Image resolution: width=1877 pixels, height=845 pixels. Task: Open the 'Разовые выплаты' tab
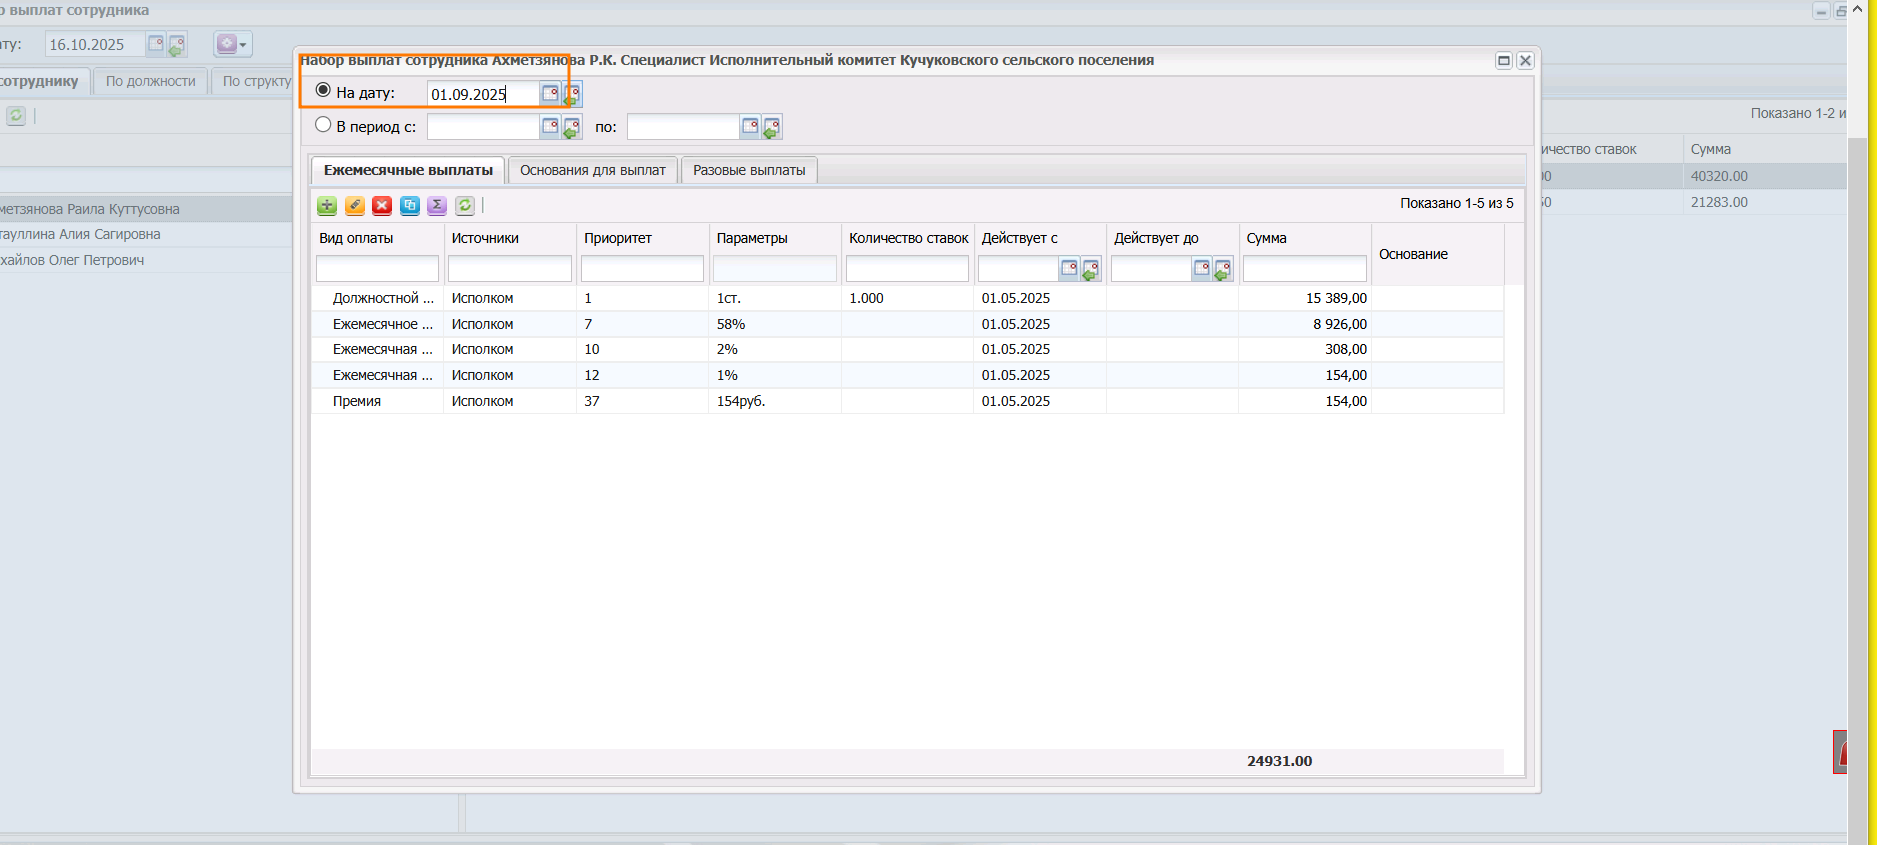[x=749, y=171]
